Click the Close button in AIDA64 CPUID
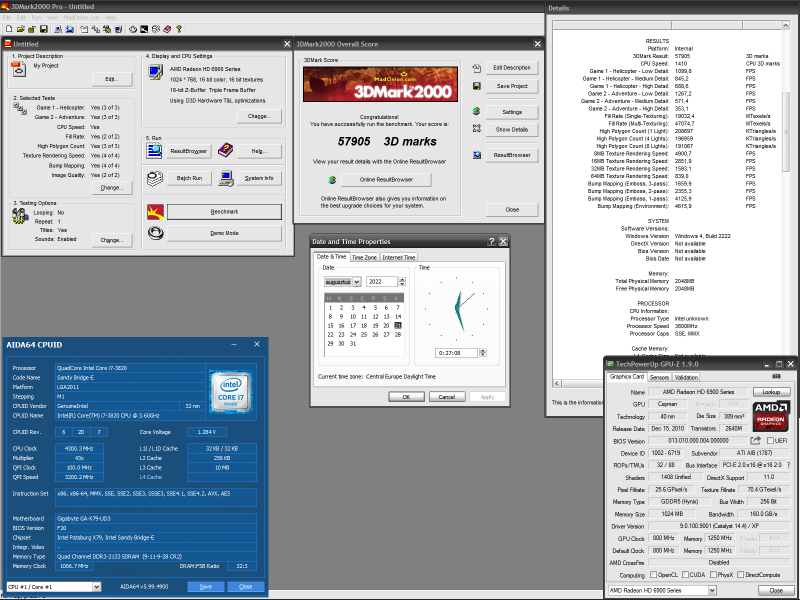This screenshot has width=800, height=600. (x=245, y=587)
